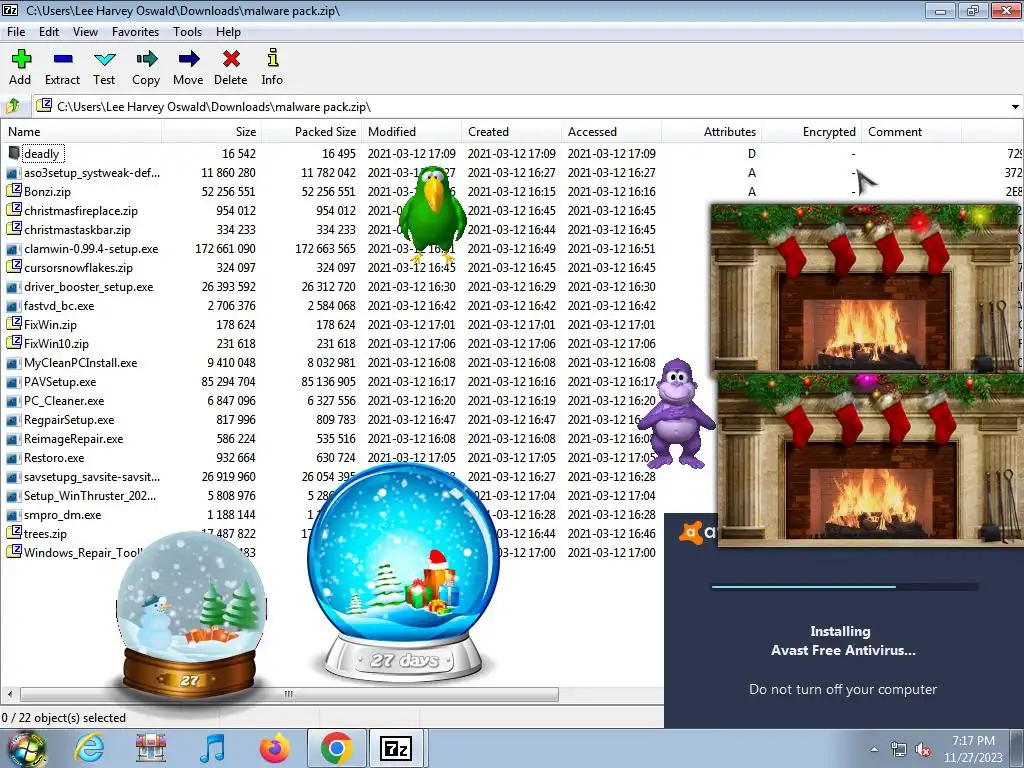This screenshot has height=768, width=1024.
Task: Click the horizontal scrollbar thumb
Action: click(x=289, y=694)
